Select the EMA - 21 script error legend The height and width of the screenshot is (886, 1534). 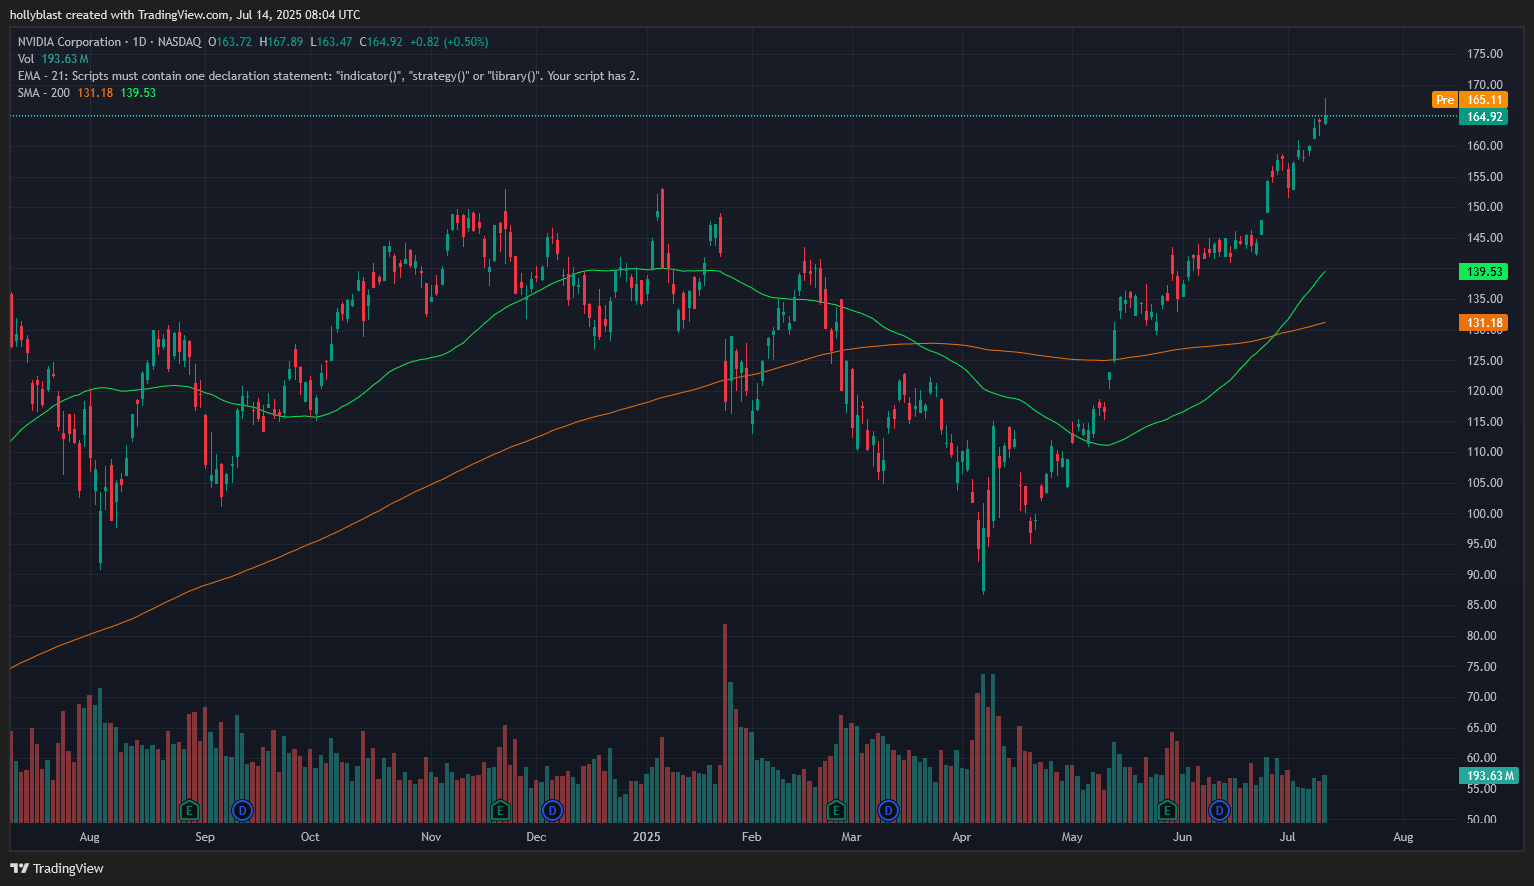[x=328, y=76]
